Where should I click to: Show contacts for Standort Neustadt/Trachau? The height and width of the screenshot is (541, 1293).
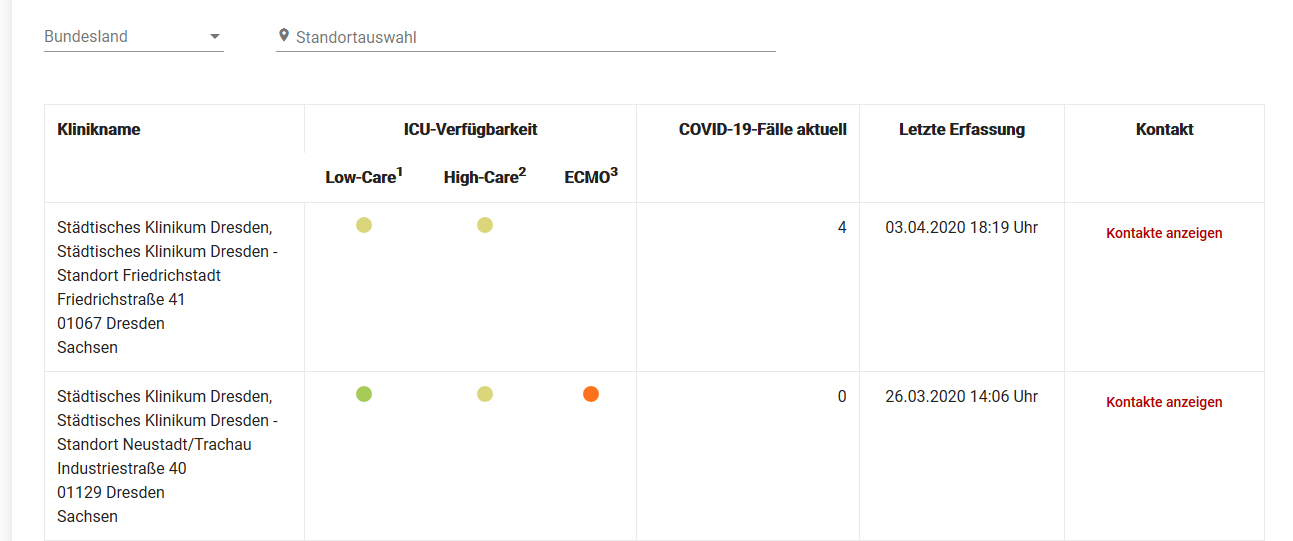[x=1164, y=402]
